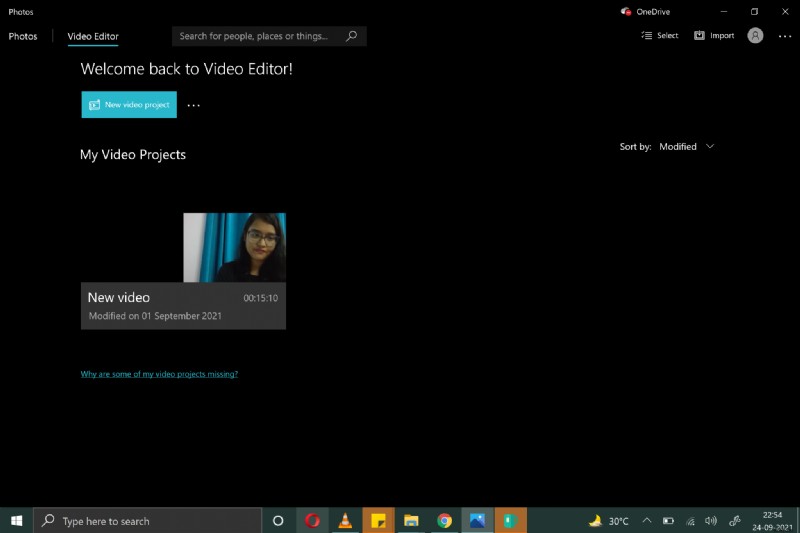
Task: Start a New video project
Action: coord(129,105)
